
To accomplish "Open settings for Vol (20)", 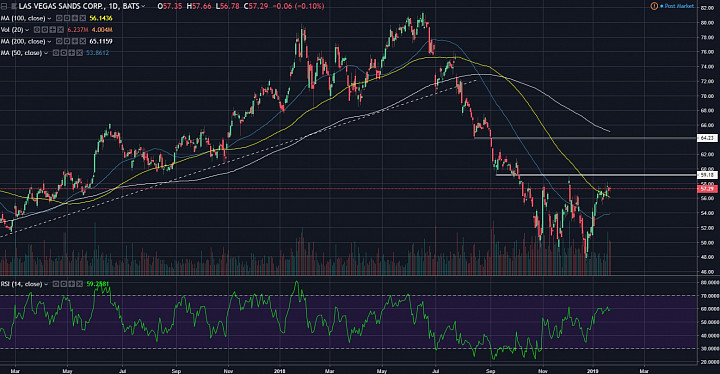I will coord(45,29).
